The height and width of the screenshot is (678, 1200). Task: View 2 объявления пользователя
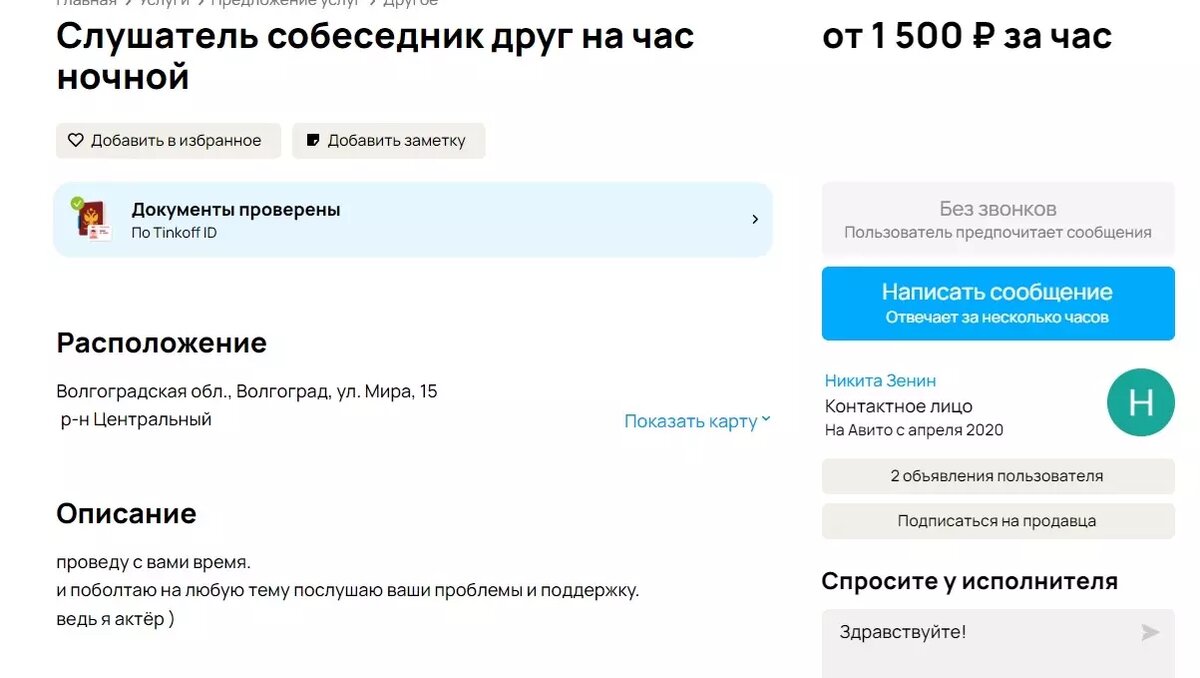tap(997, 476)
